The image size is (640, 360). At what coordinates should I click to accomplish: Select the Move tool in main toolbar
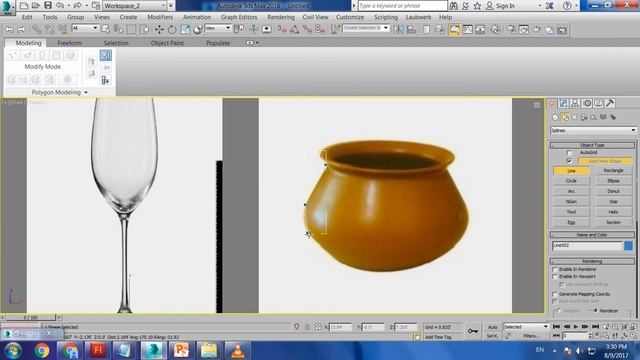(159, 29)
